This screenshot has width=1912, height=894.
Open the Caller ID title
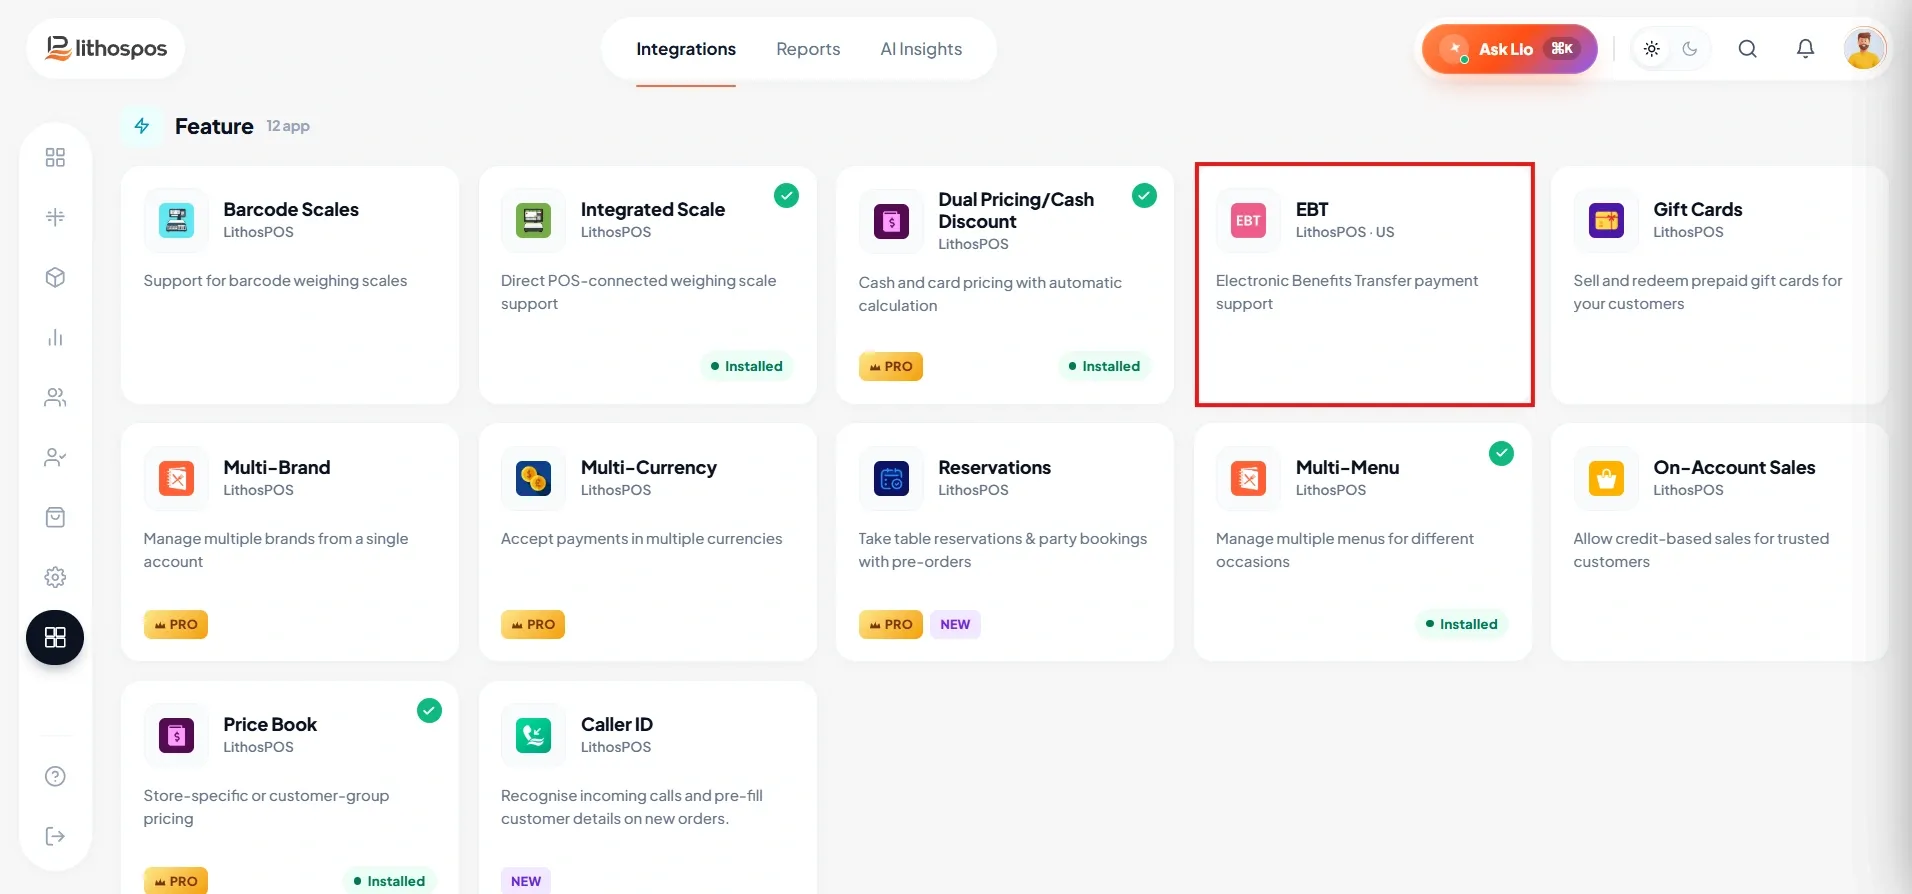pyautogui.click(x=617, y=724)
